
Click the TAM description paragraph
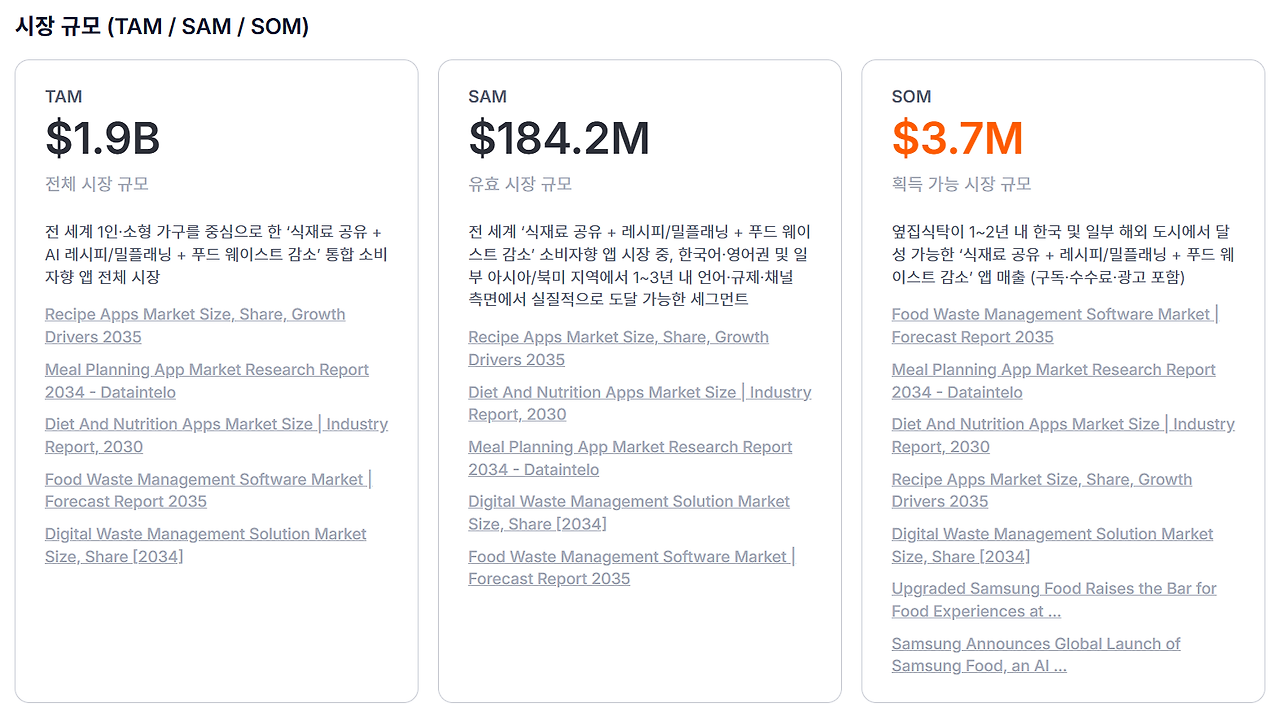(216, 254)
